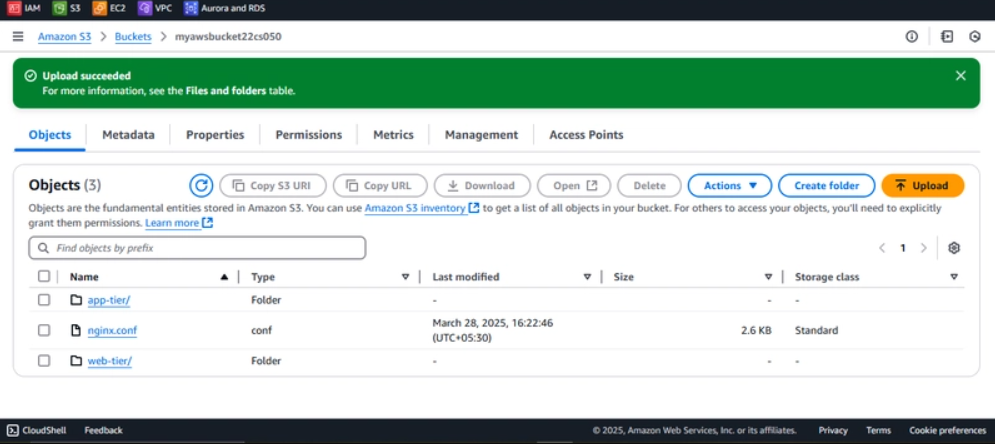Open the Actions dropdown
The width and height of the screenshot is (995, 444).
point(730,186)
